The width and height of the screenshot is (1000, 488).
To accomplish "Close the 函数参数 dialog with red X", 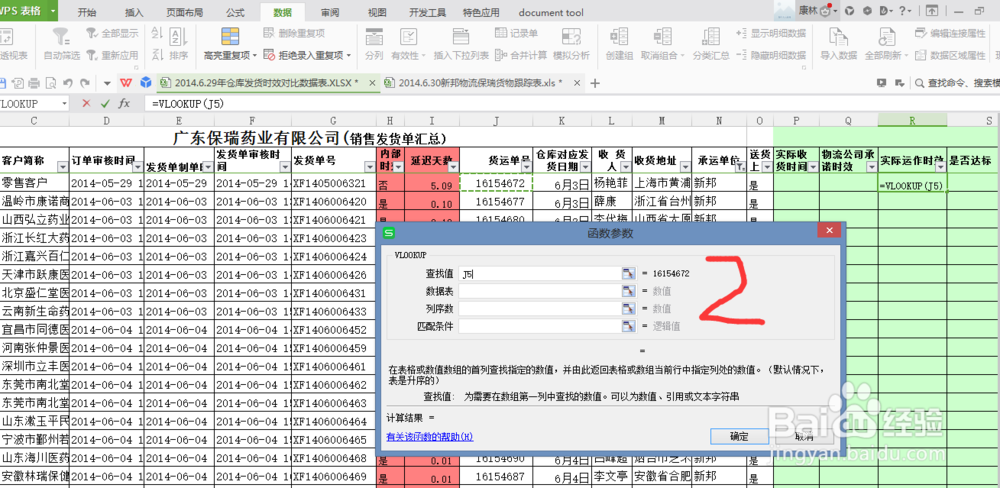I will 828,232.
